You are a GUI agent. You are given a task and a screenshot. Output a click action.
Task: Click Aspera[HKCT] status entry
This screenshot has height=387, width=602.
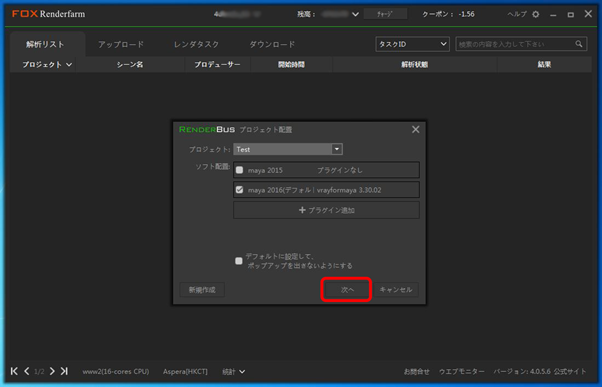coord(185,372)
